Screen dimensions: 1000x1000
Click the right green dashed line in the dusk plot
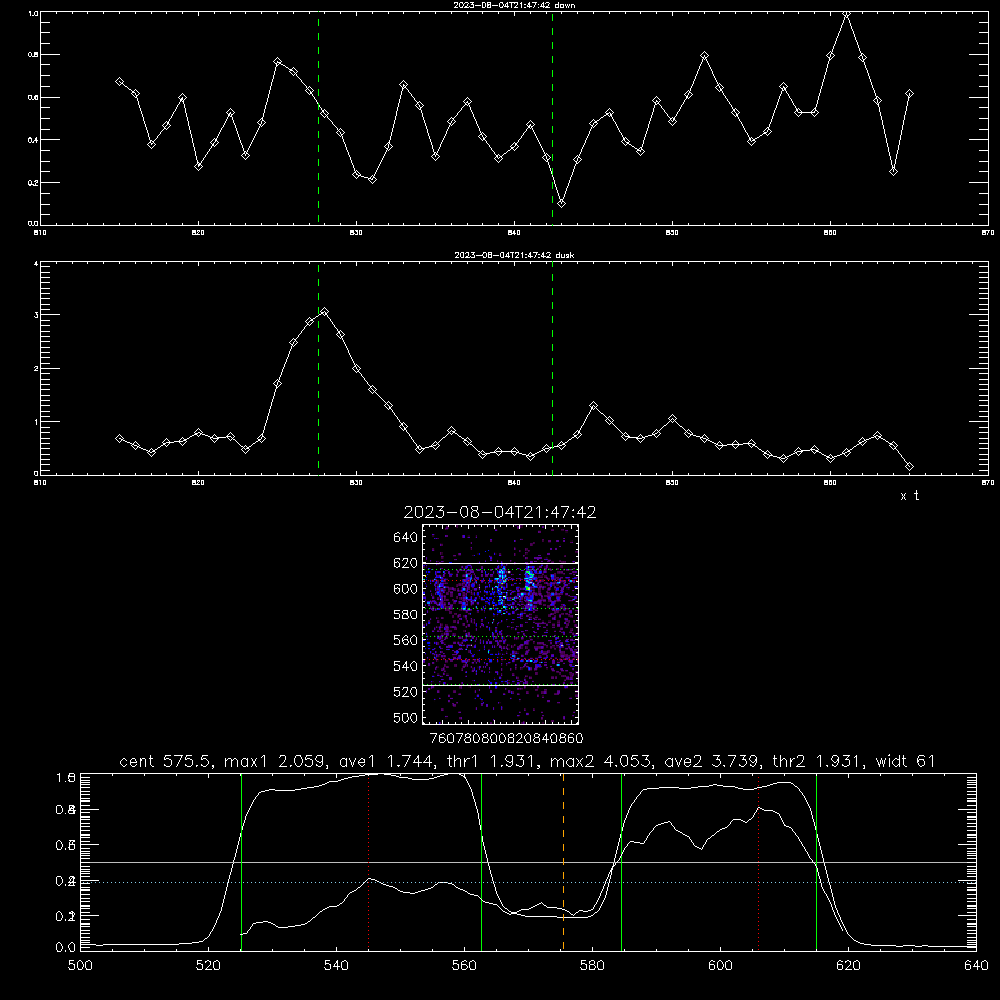[552, 369]
